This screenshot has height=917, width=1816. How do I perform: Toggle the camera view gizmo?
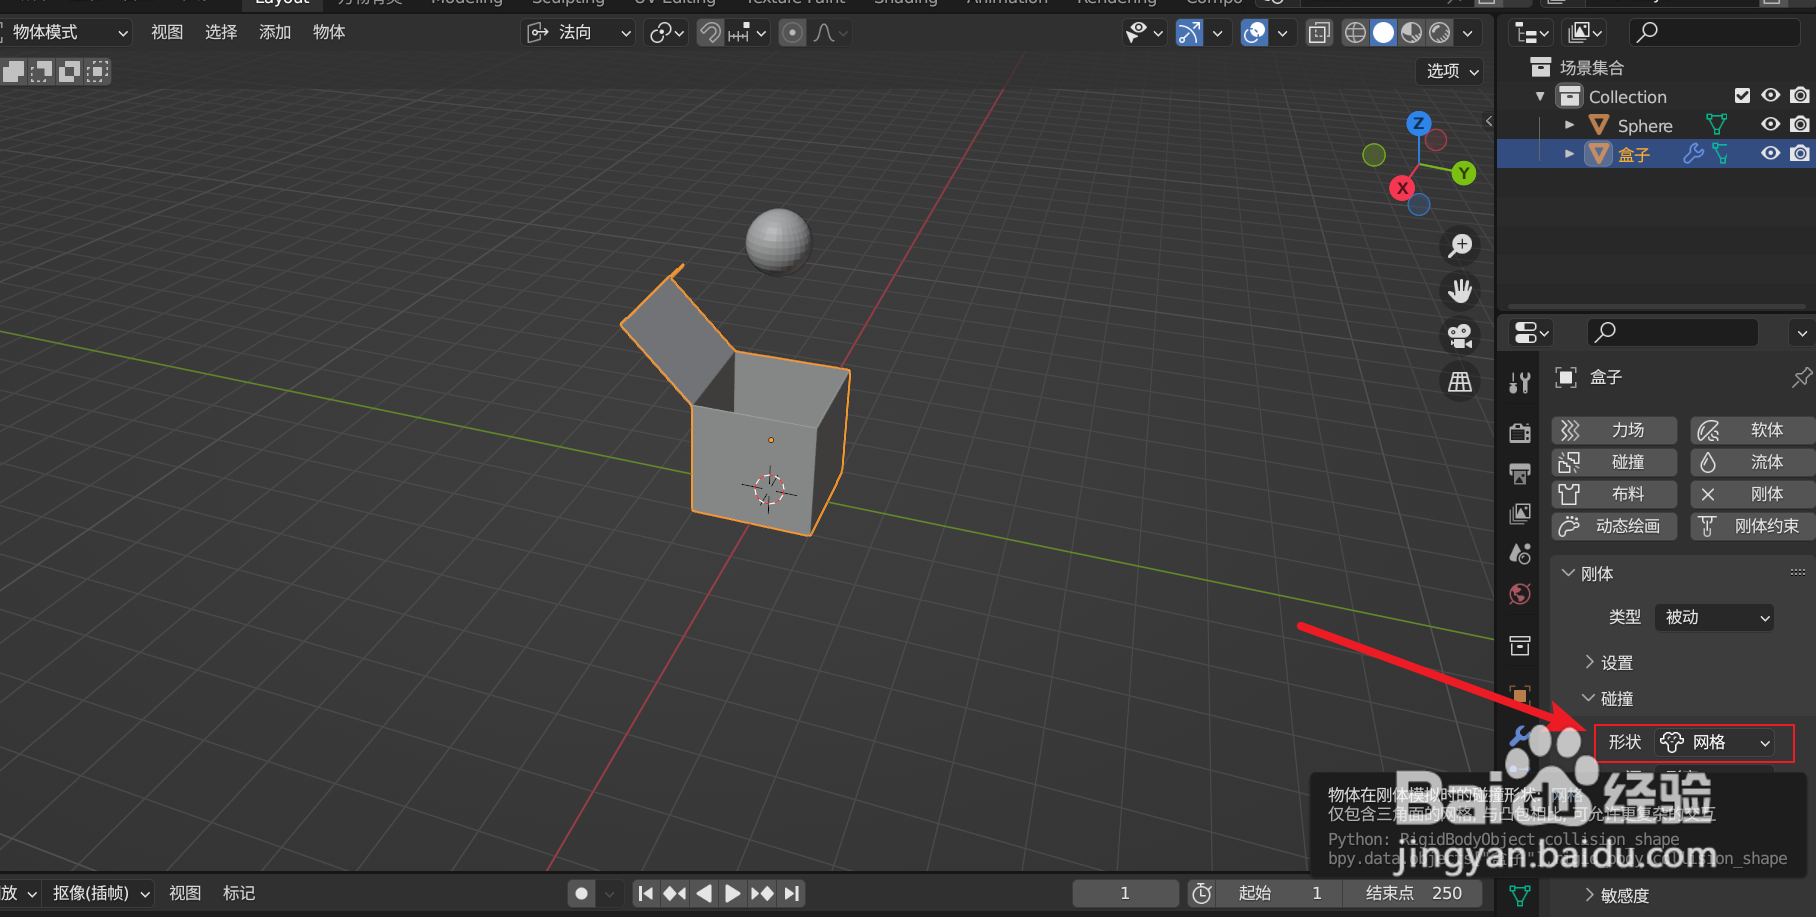click(1460, 336)
